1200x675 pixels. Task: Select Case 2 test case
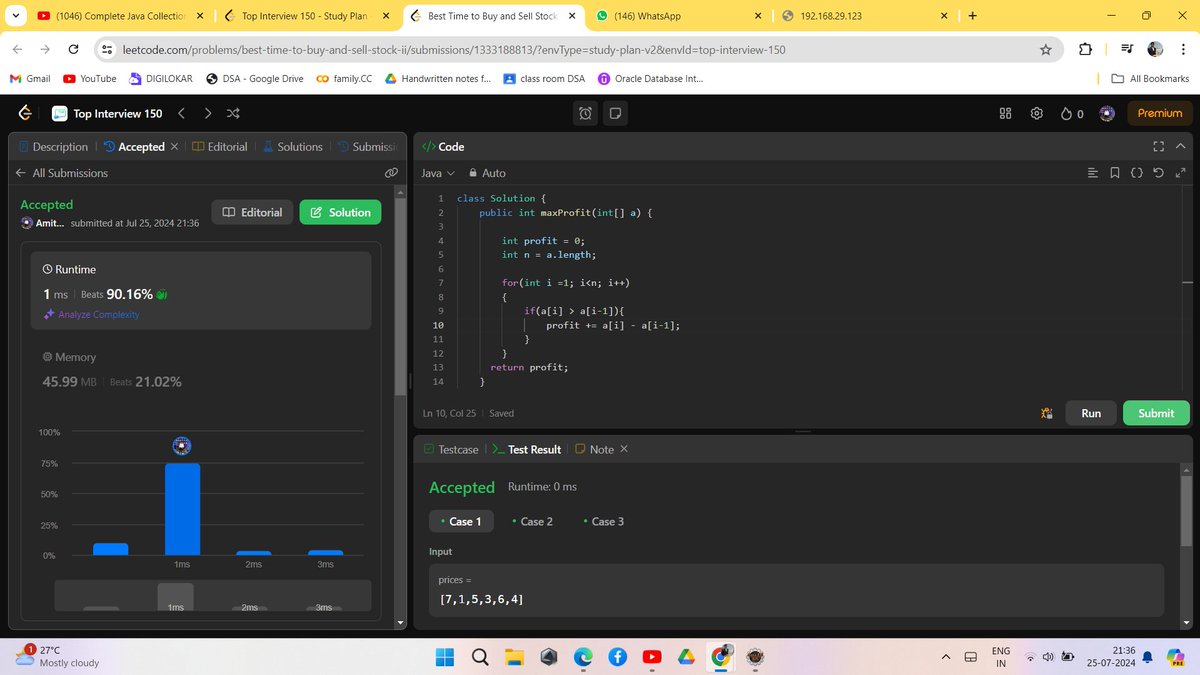532,521
